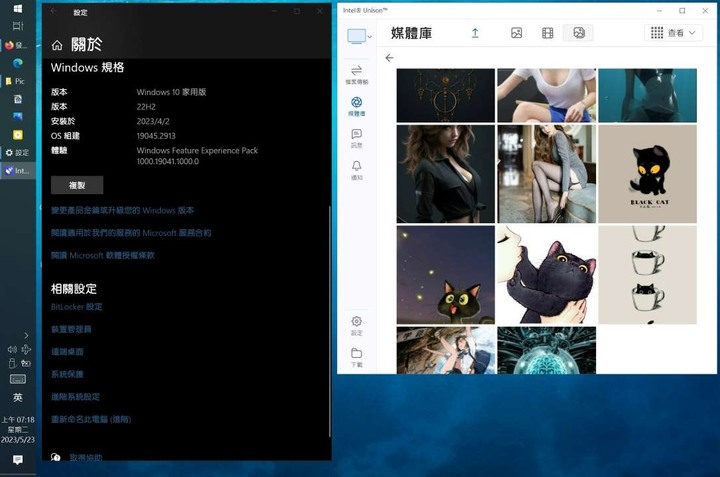Viewport: 720px width, 477px height.
Task: Open Notifications bell in the Unison sidebar
Action: coord(356,170)
